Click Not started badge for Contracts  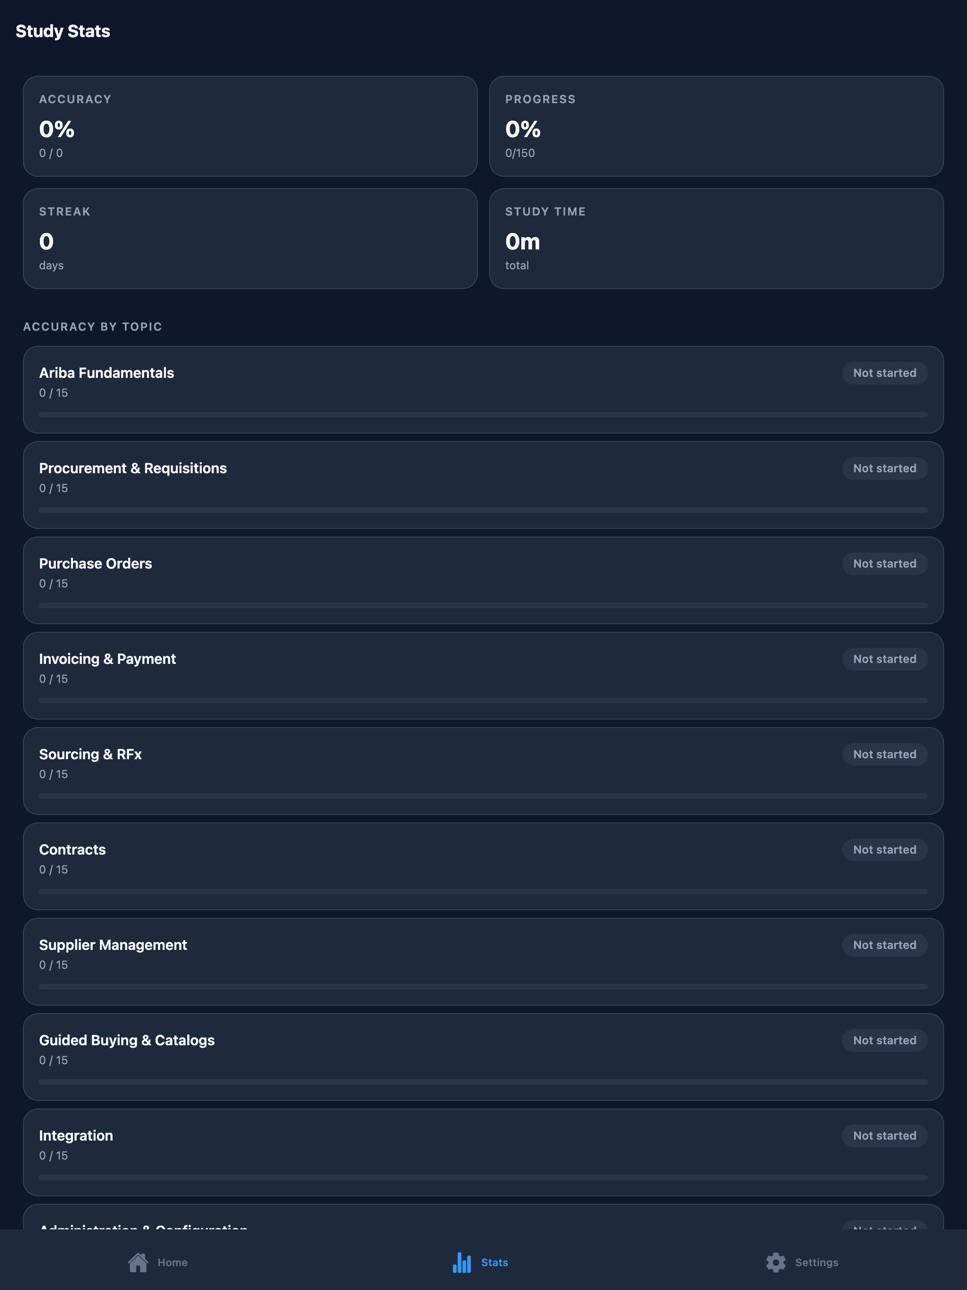tap(885, 850)
